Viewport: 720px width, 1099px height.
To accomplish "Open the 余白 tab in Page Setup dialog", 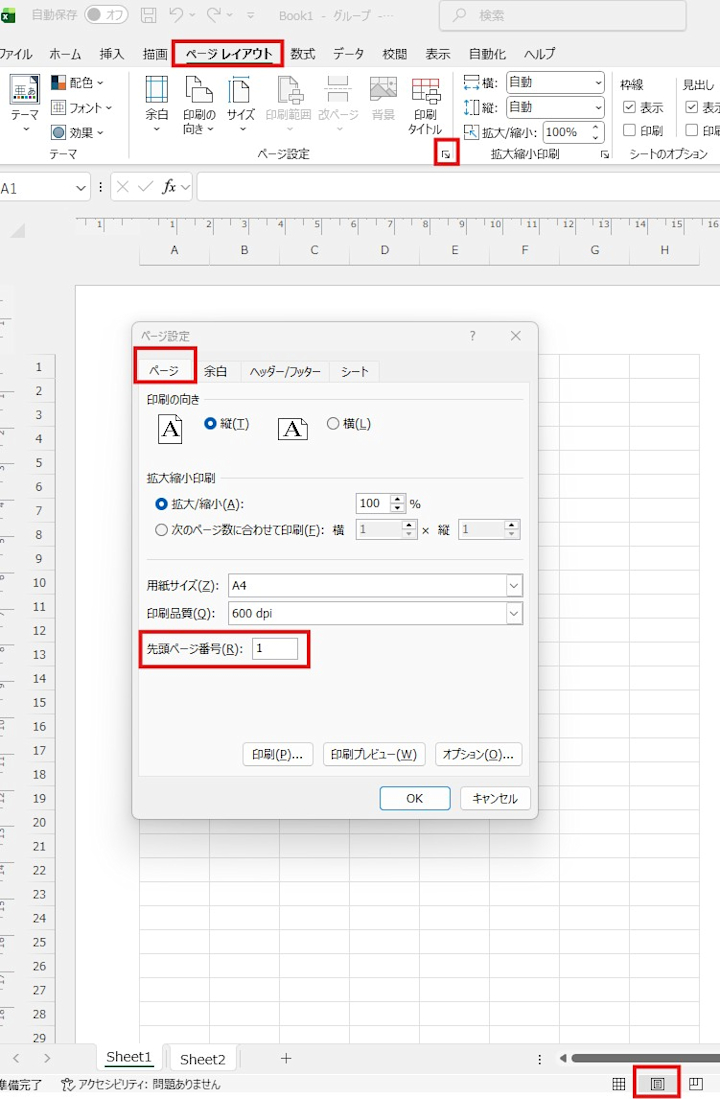I will (x=215, y=371).
